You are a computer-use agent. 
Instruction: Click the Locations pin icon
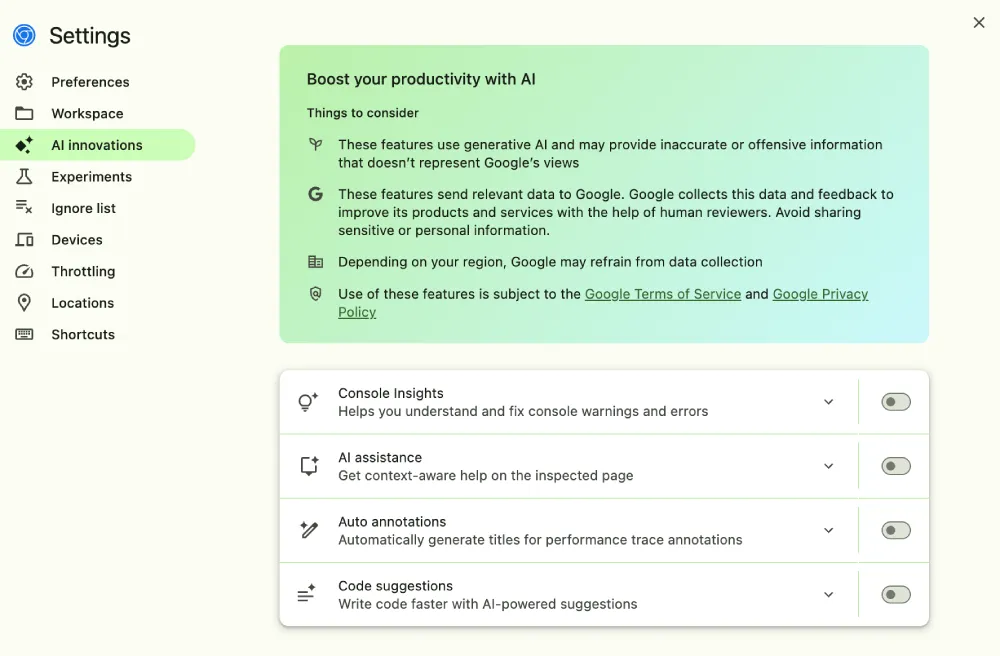(x=24, y=303)
